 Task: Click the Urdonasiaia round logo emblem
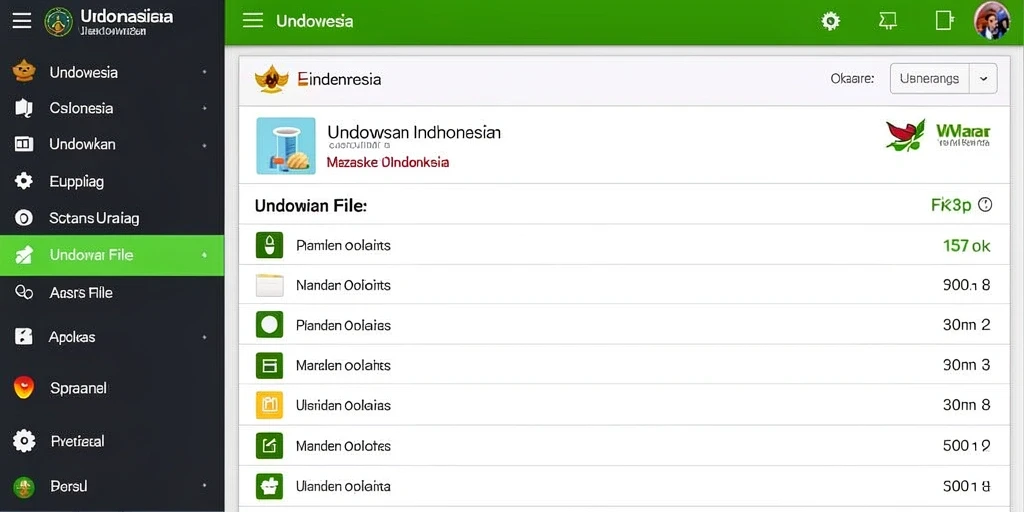click(59, 22)
